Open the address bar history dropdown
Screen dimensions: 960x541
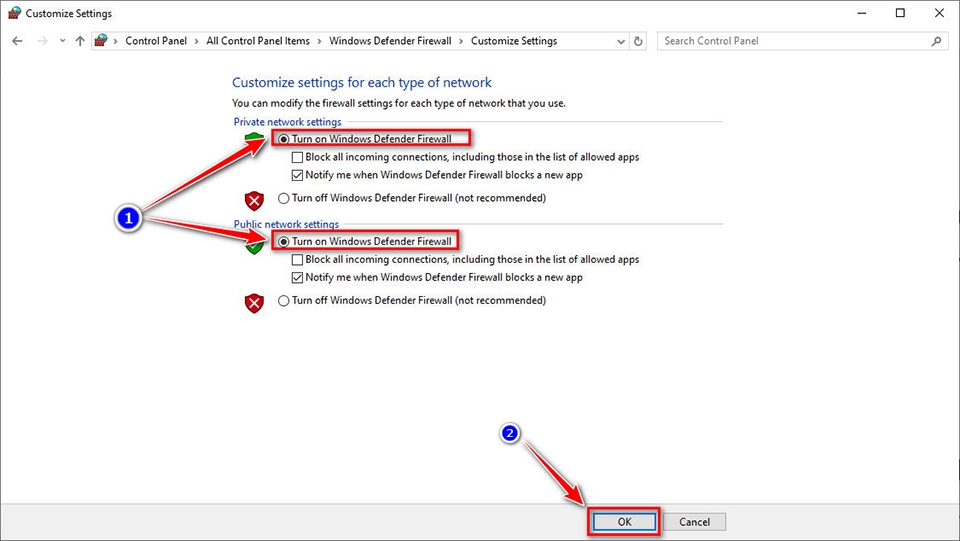[621, 42]
